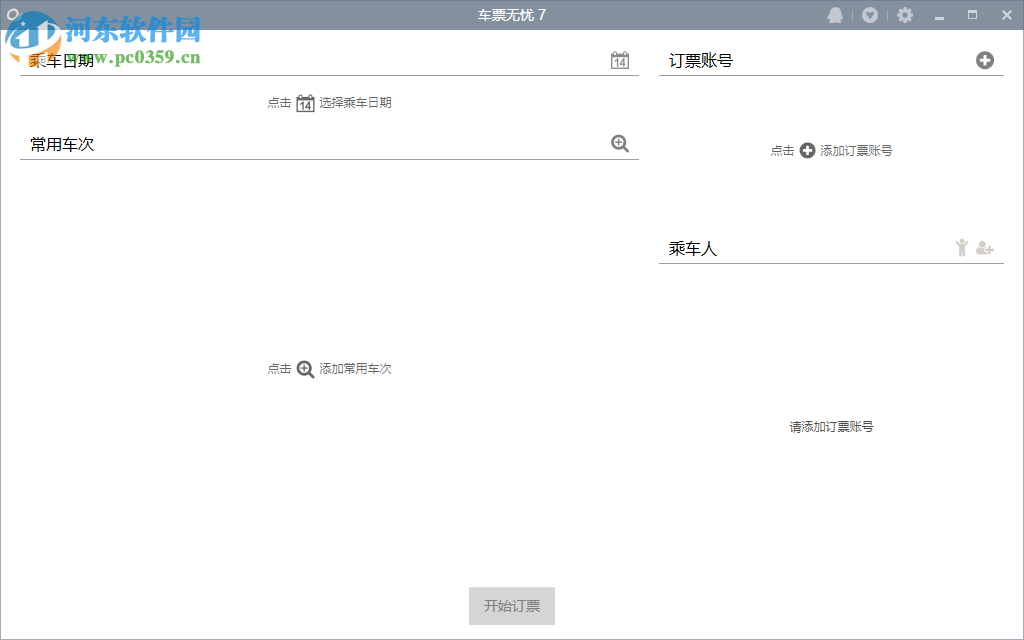
Task: Click the plus icon in the 添加订票账号 hint
Action: click(806, 150)
